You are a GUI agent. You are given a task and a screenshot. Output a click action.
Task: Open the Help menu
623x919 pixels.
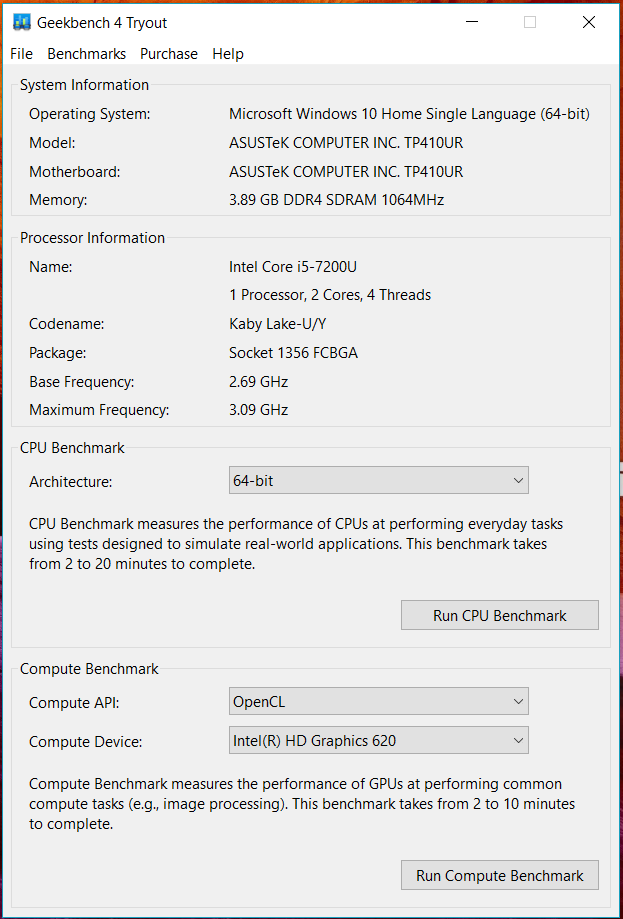tap(227, 54)
